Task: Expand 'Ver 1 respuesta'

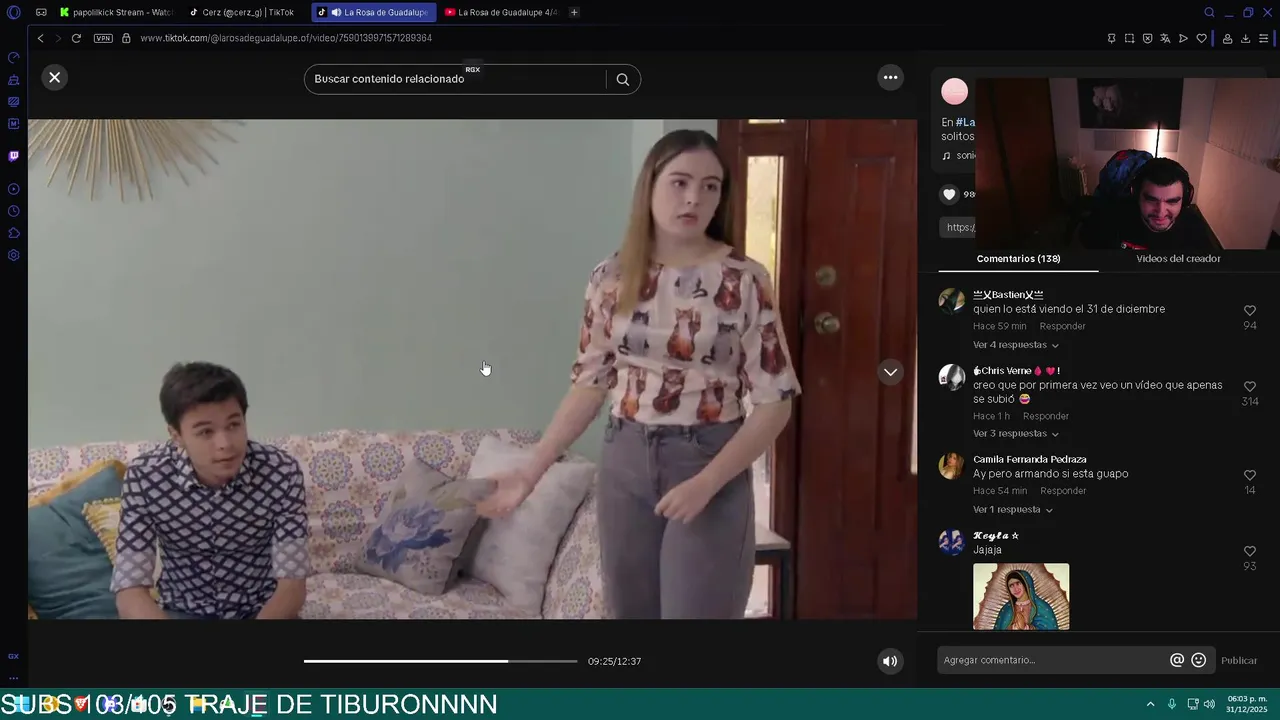Action: [x=1012, y=510]
